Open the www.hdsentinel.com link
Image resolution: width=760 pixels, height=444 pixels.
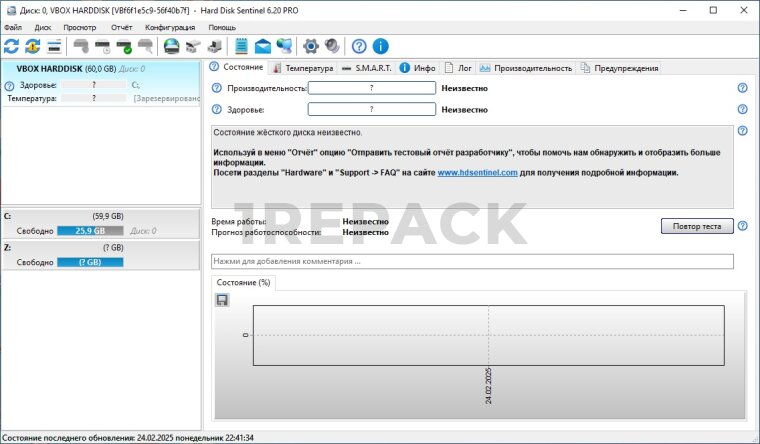coord(477,172)
